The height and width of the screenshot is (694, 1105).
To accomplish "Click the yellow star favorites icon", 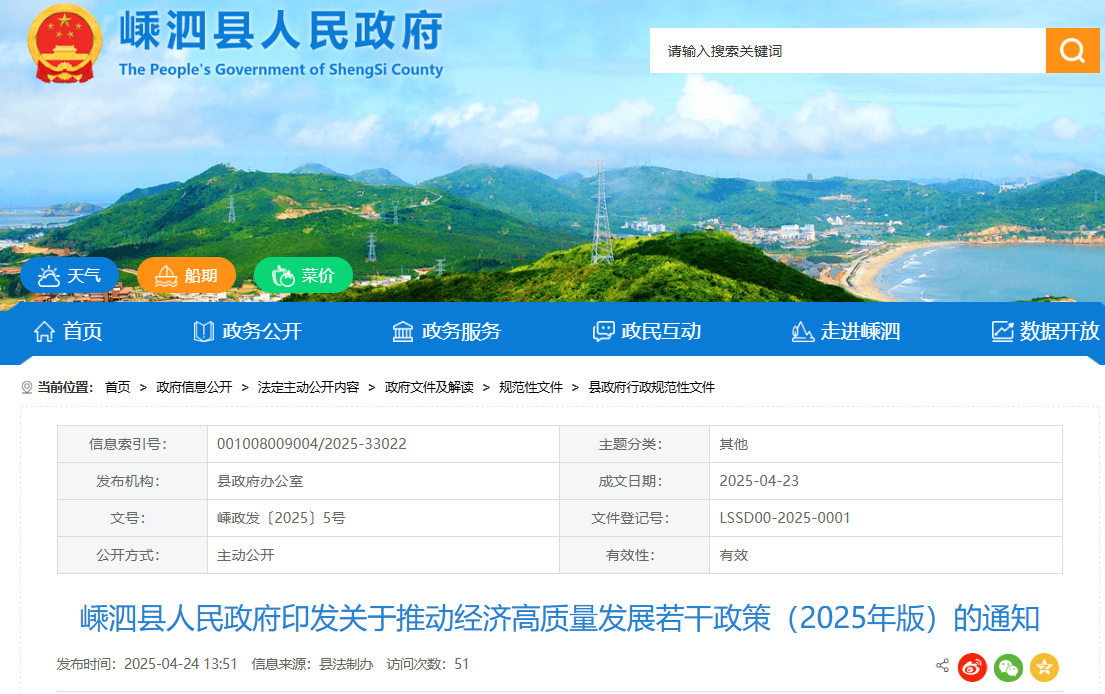I will click(x=1044, y=666).
